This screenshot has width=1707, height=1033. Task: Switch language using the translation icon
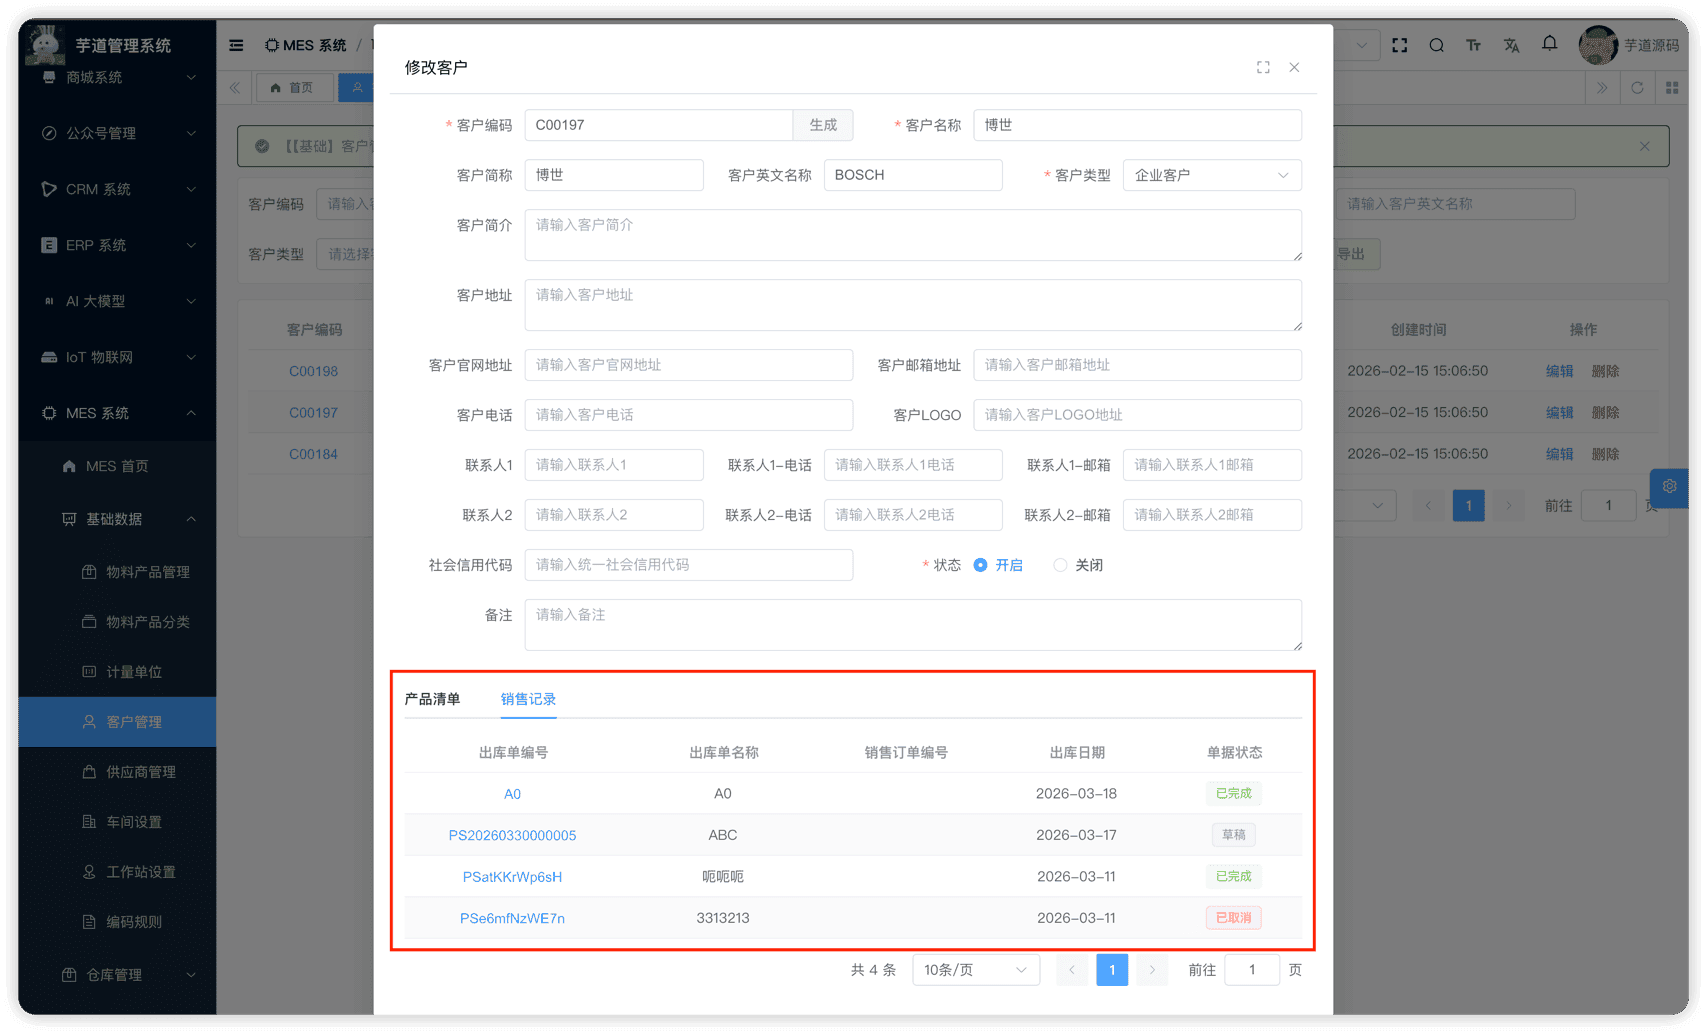[x=1511, y=45]
